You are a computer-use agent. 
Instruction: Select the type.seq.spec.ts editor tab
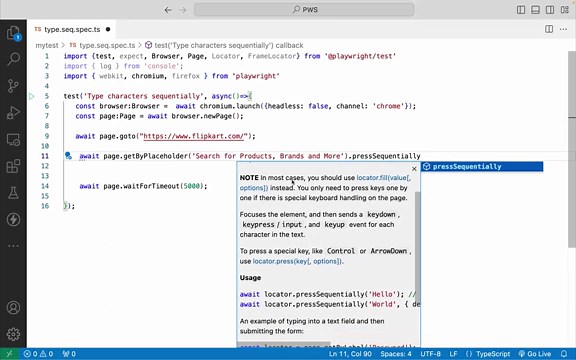click(x=72, y=29)
